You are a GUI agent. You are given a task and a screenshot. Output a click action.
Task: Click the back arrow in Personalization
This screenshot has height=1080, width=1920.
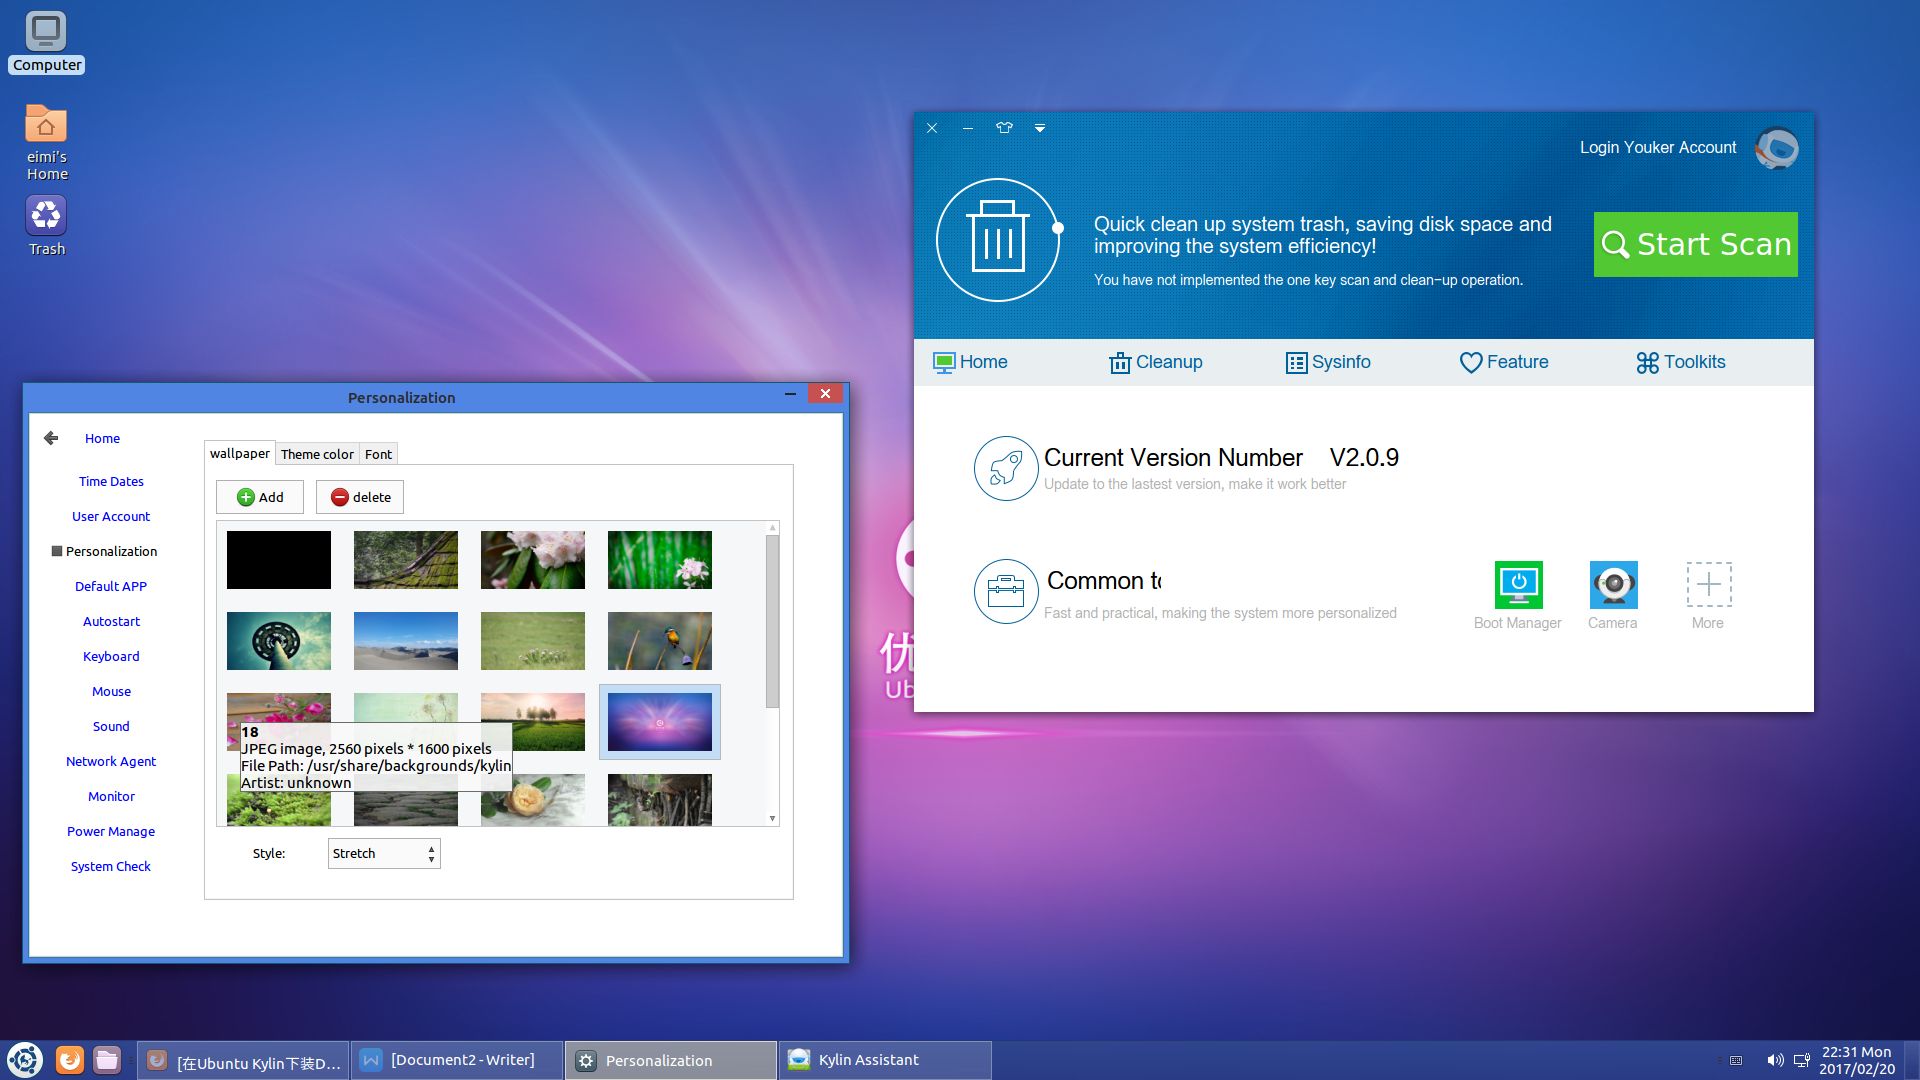tap(51, 438)
